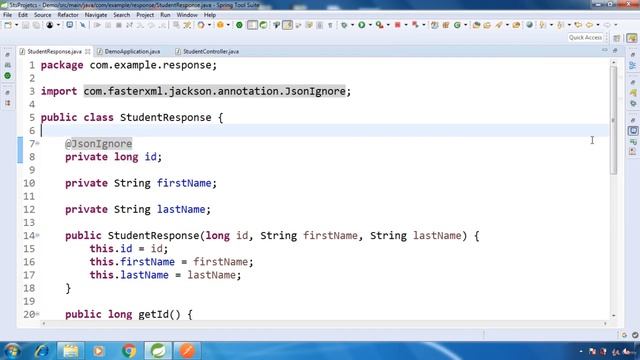
Task: Open the Forward history dropdown arrow
Action: coord(616,25)
